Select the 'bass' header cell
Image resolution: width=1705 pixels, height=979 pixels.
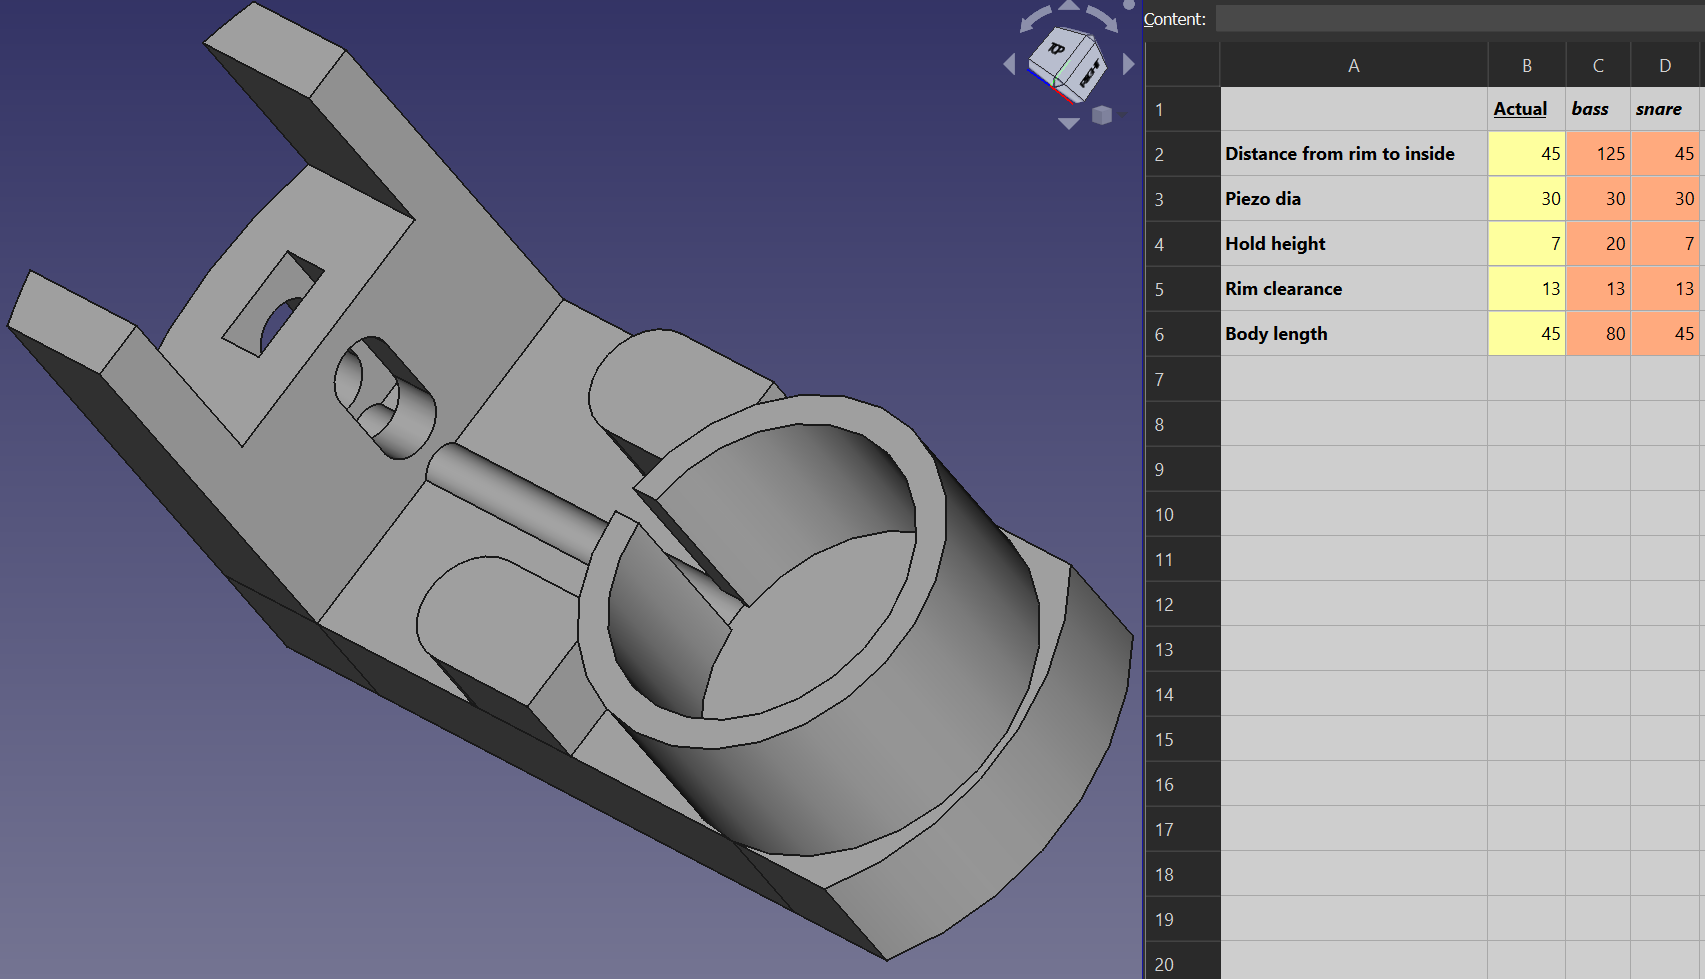(1597, 109)
